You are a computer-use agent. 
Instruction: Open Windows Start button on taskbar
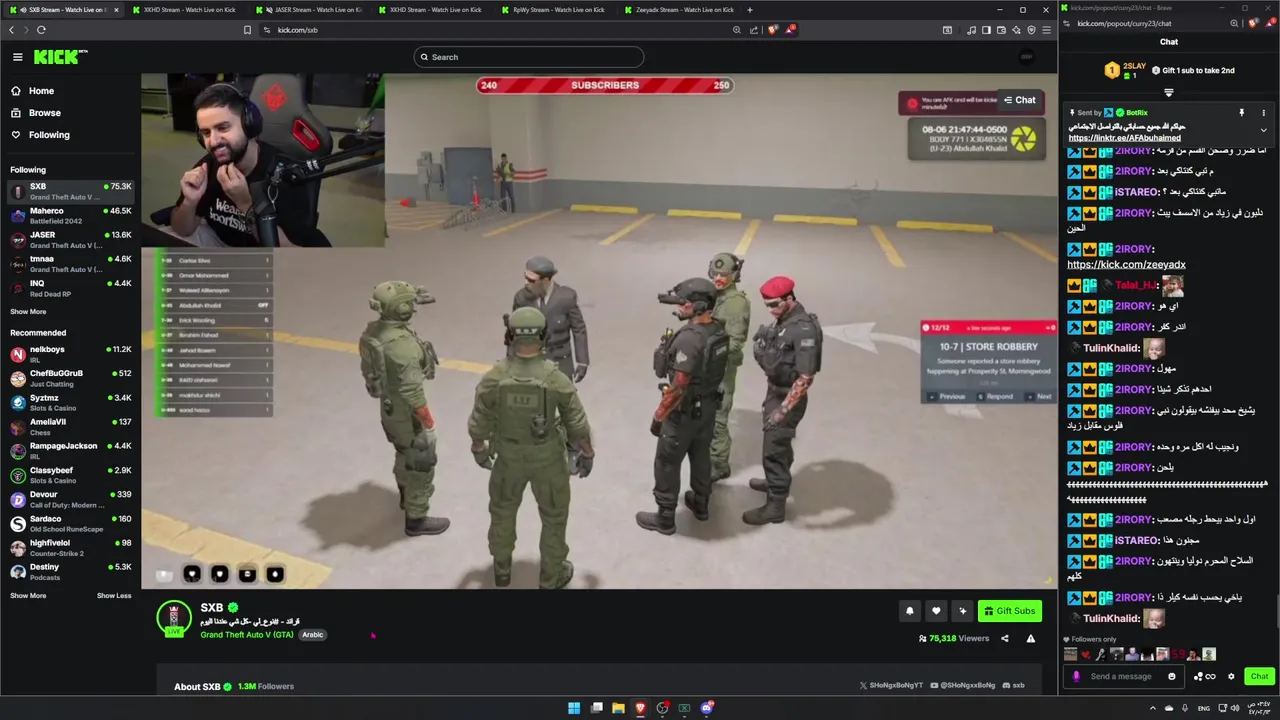point(574,708)
